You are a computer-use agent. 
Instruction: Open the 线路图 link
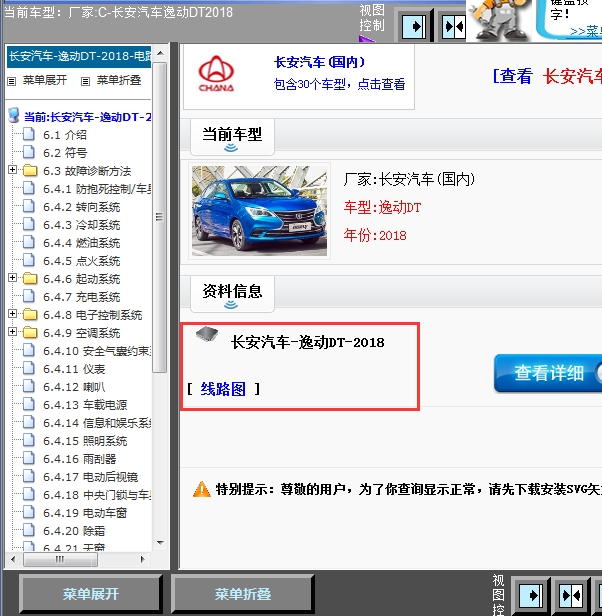tap(223, 389)
